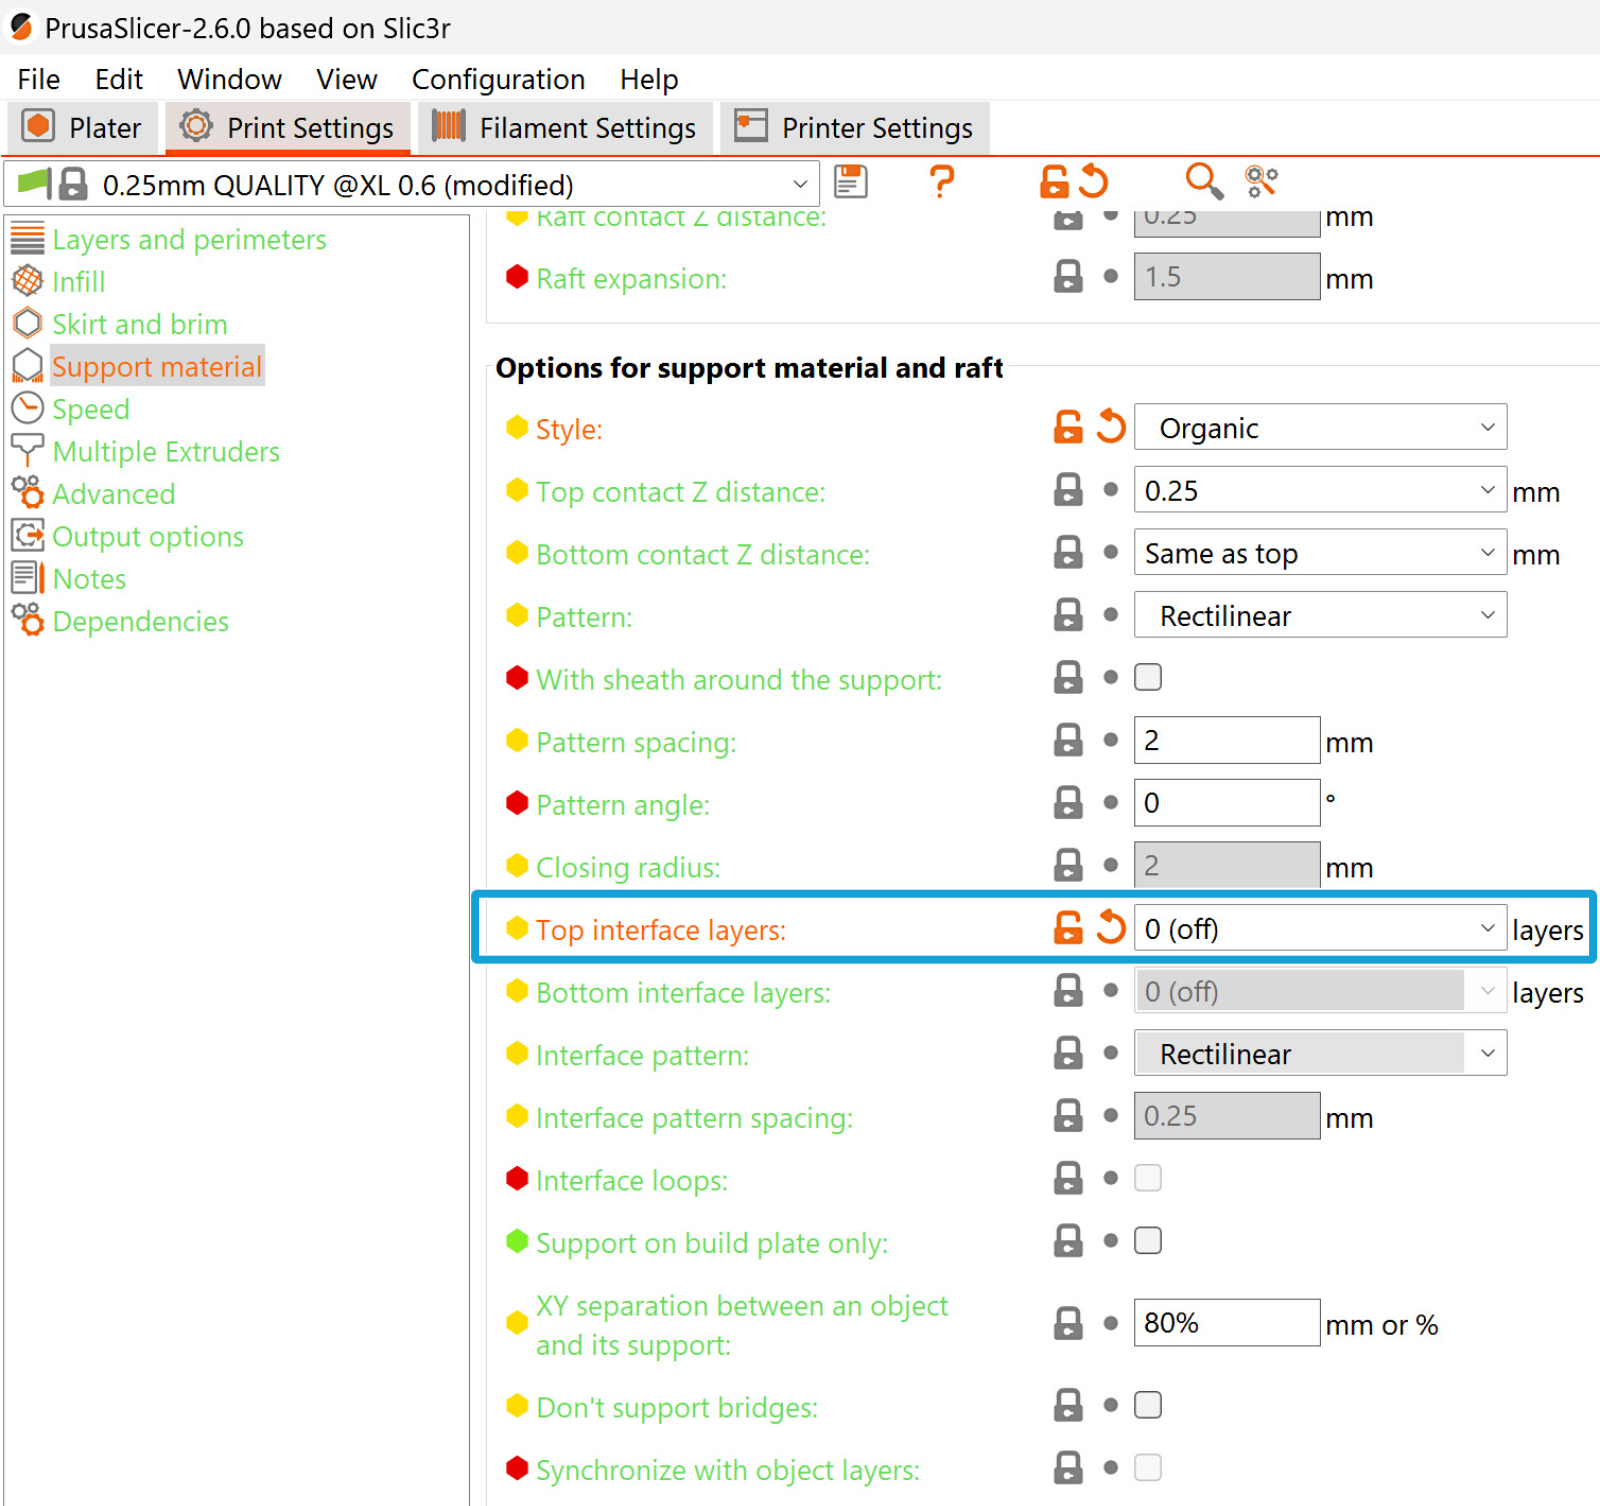Toggle Support on build plate only checkbox
This screenshot has height=1506, width=1600.
(x=1148, y=1241)
